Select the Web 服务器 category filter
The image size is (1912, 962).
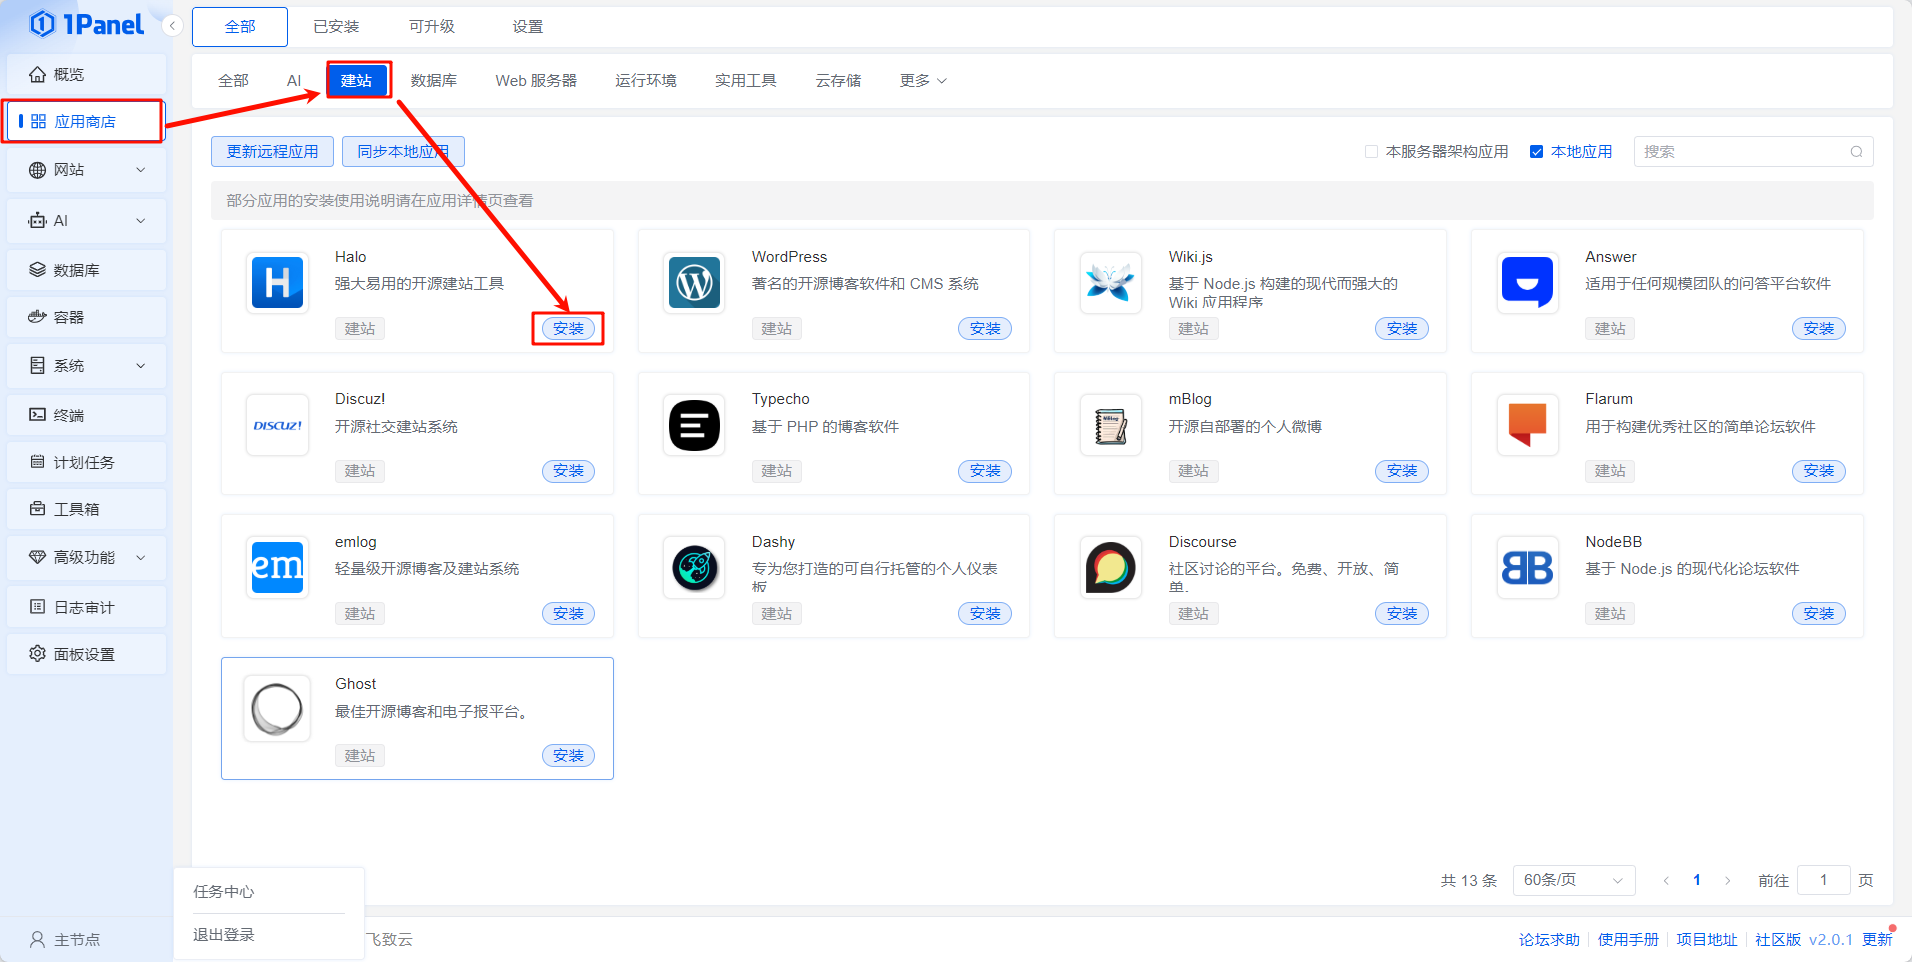pos(536,81)
